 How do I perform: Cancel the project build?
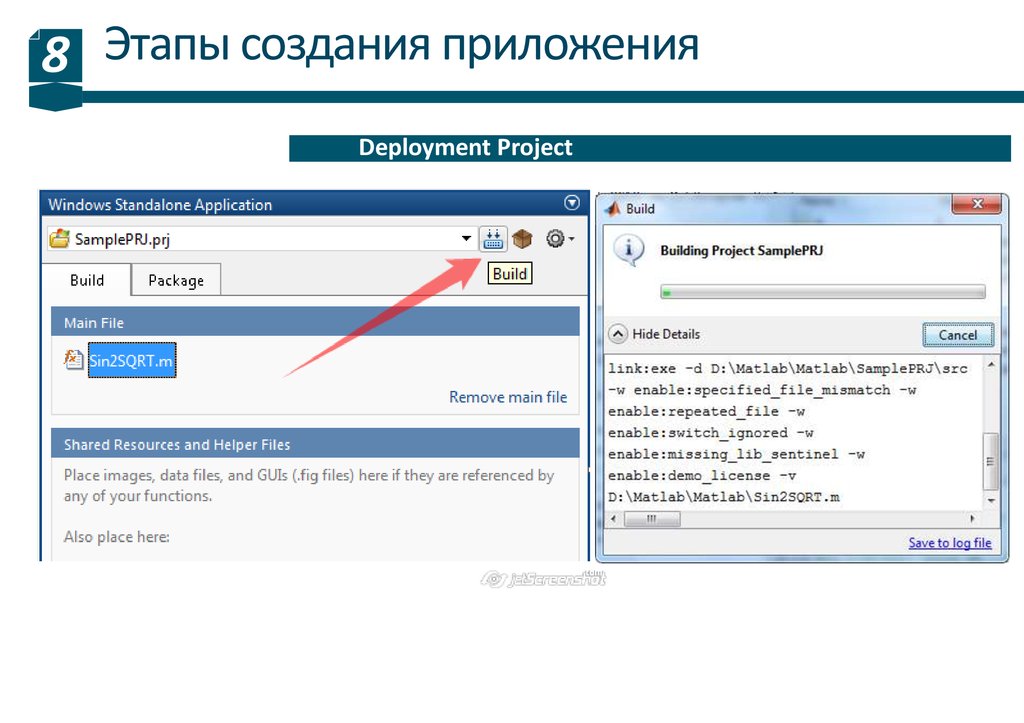click(x=957, y=335)
